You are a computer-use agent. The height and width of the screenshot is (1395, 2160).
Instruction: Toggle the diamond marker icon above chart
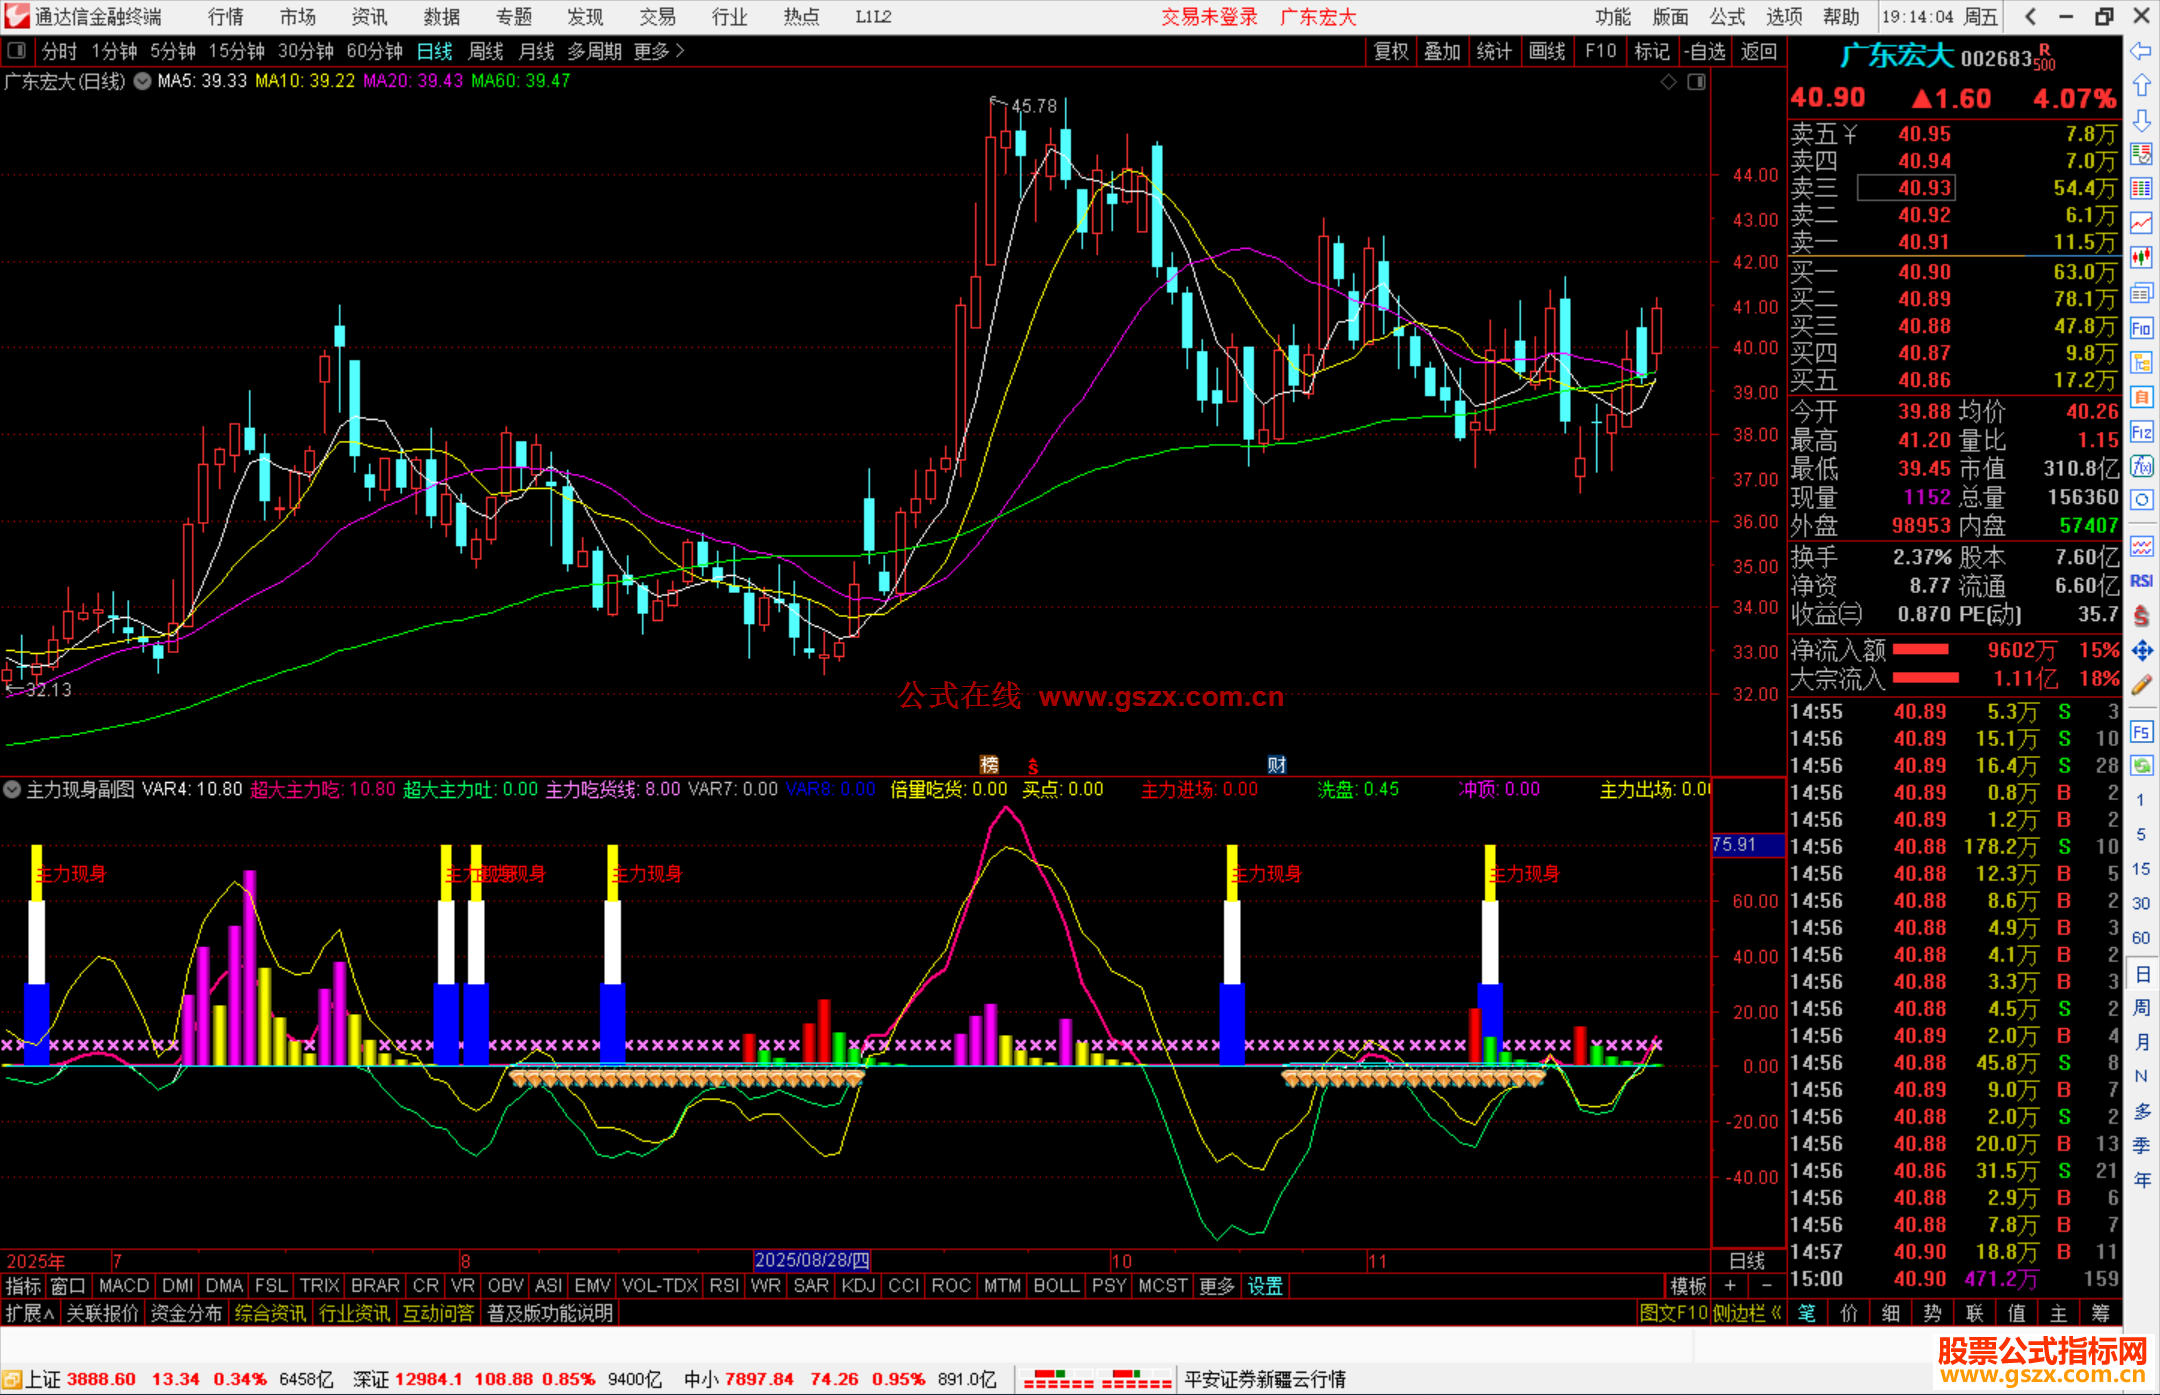coord(1668,82)
